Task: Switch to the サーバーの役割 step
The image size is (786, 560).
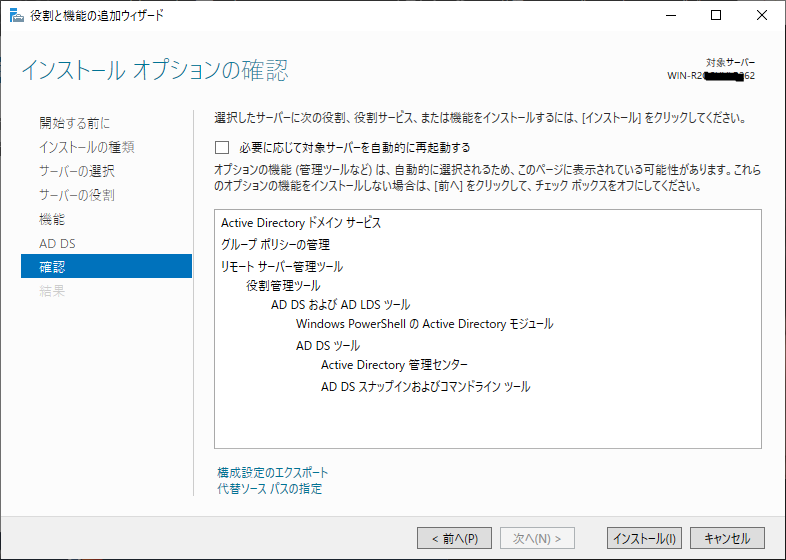Action: coord(77,195)
